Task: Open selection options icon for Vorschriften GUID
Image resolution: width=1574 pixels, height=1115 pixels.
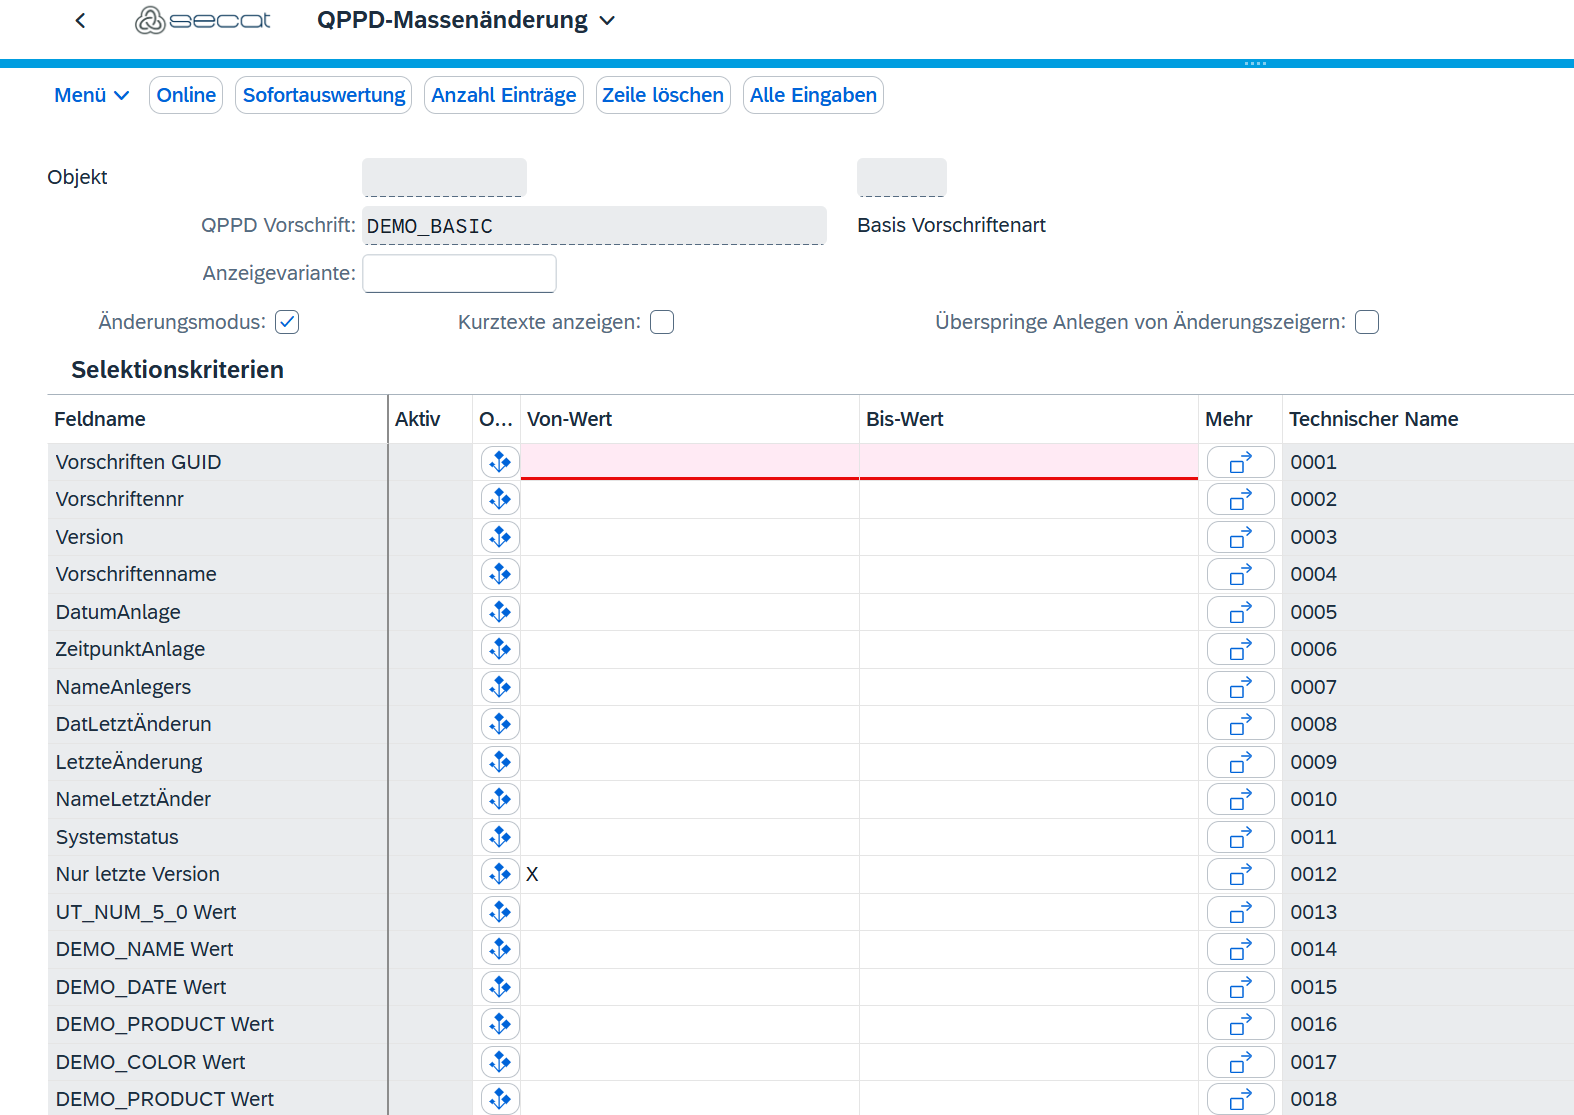Action: 500,462
